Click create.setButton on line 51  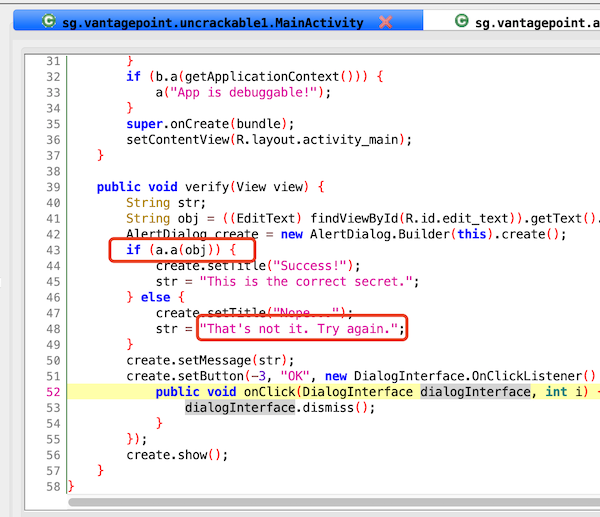pos(185,376)
